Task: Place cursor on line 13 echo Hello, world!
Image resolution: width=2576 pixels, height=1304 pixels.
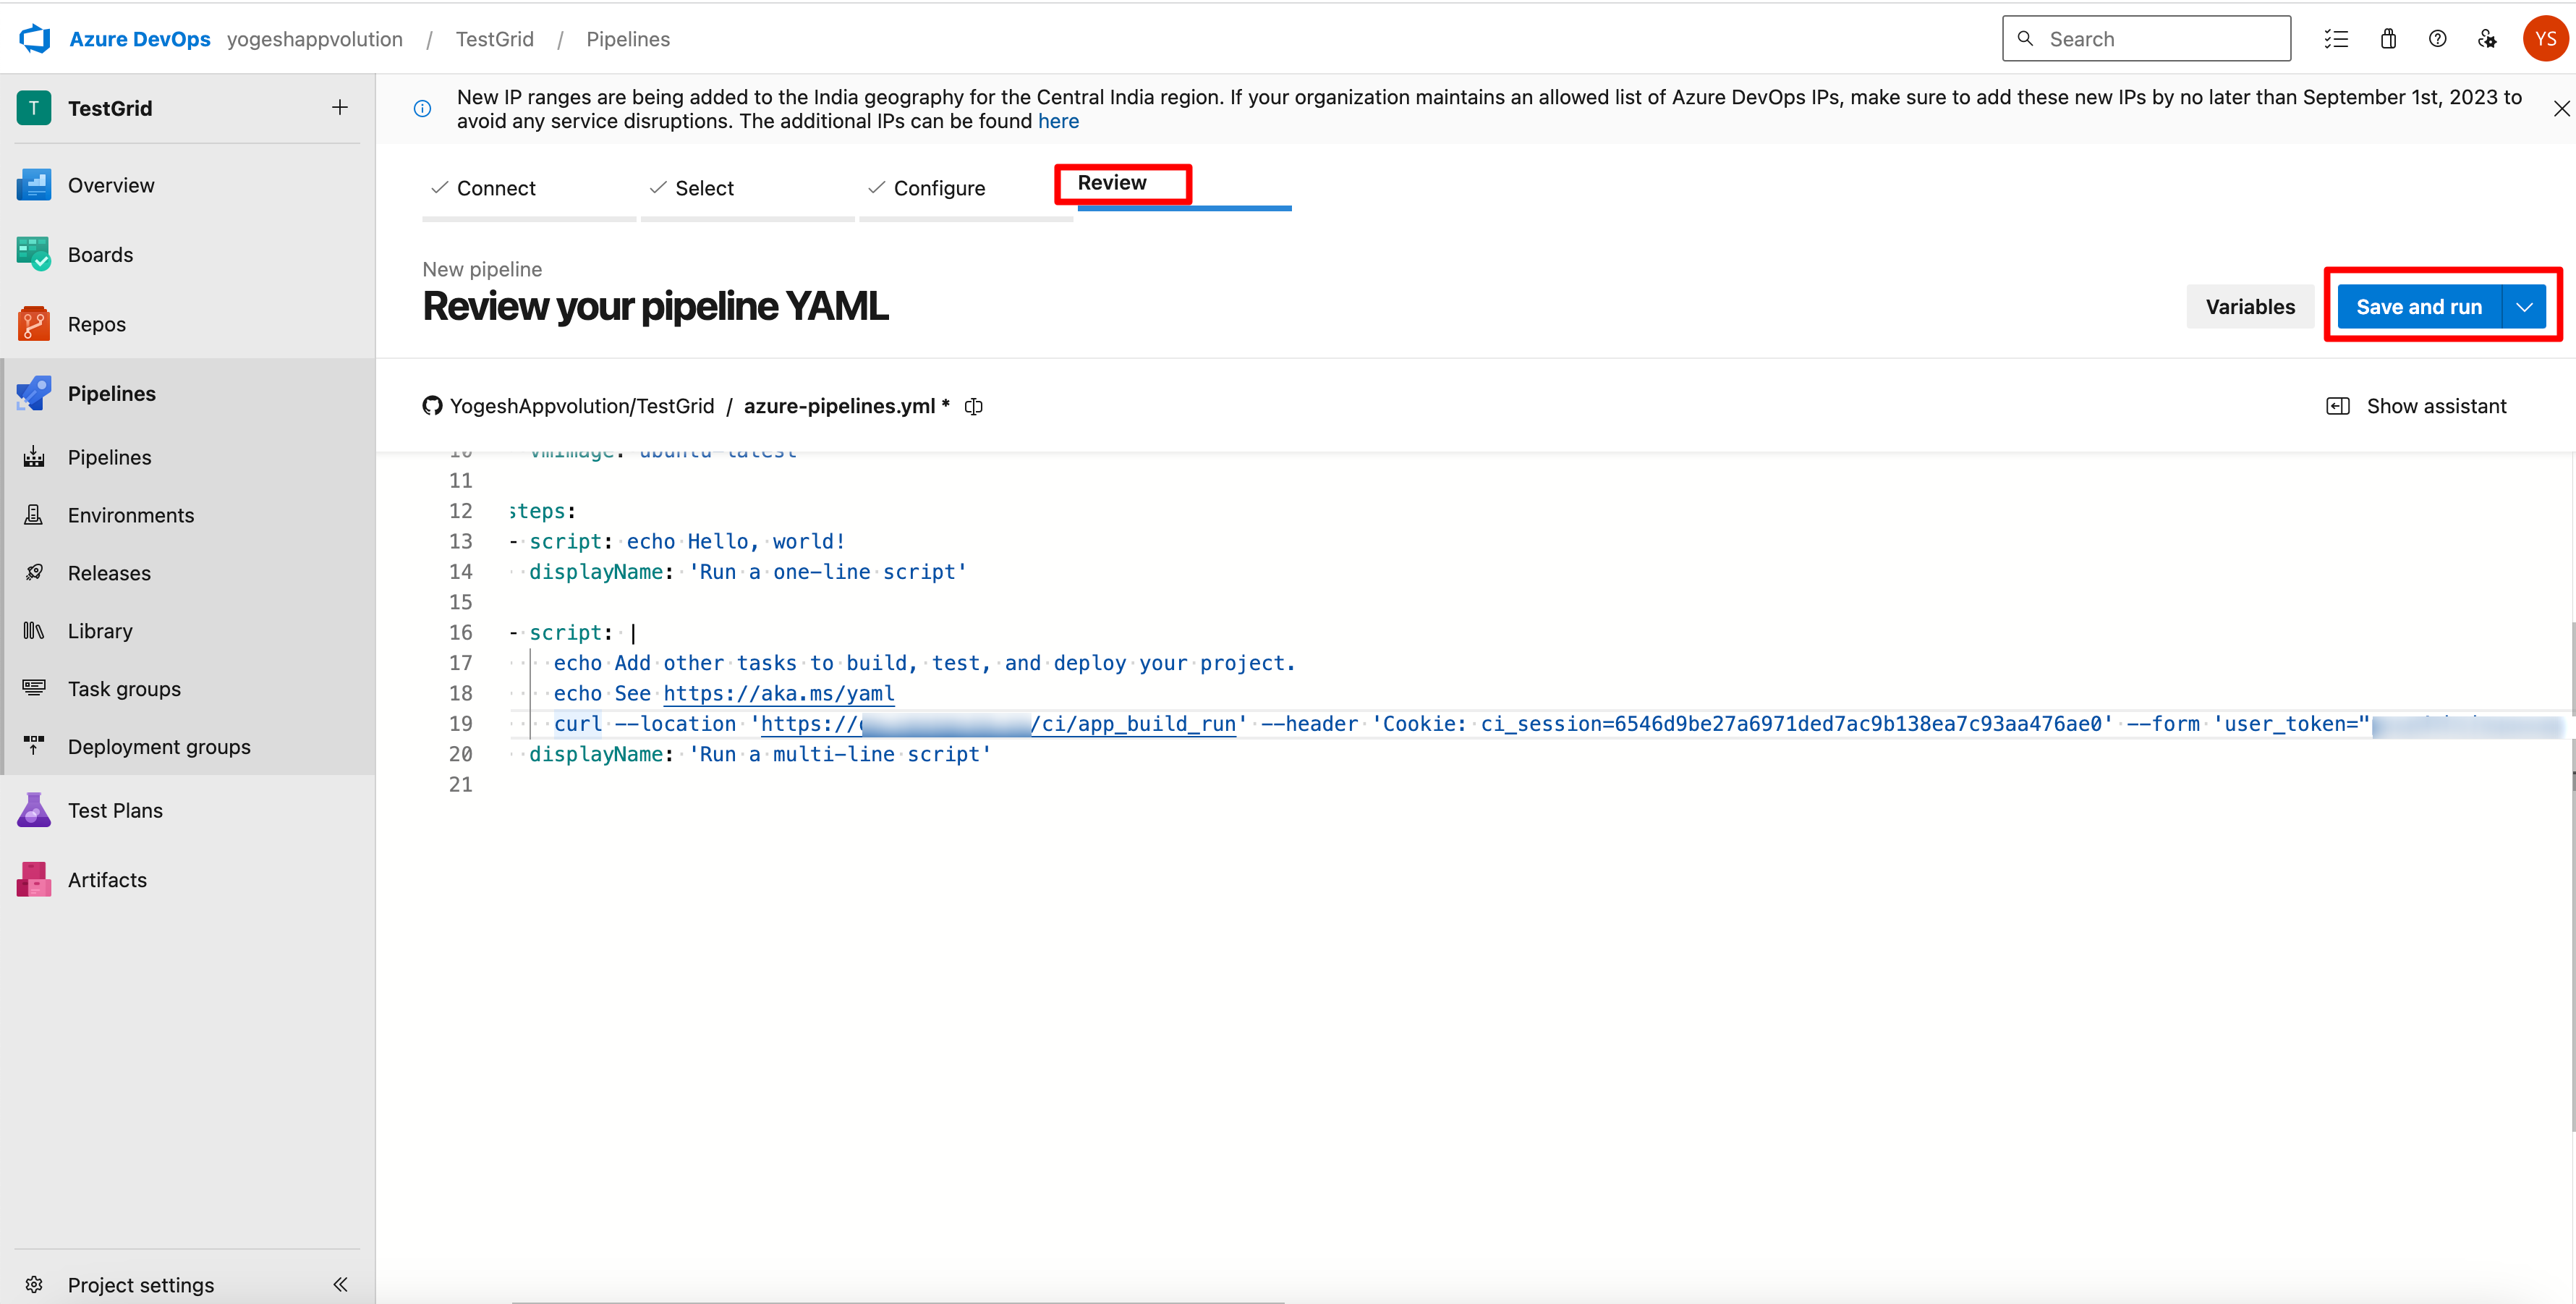Action: tap(736, 542)
